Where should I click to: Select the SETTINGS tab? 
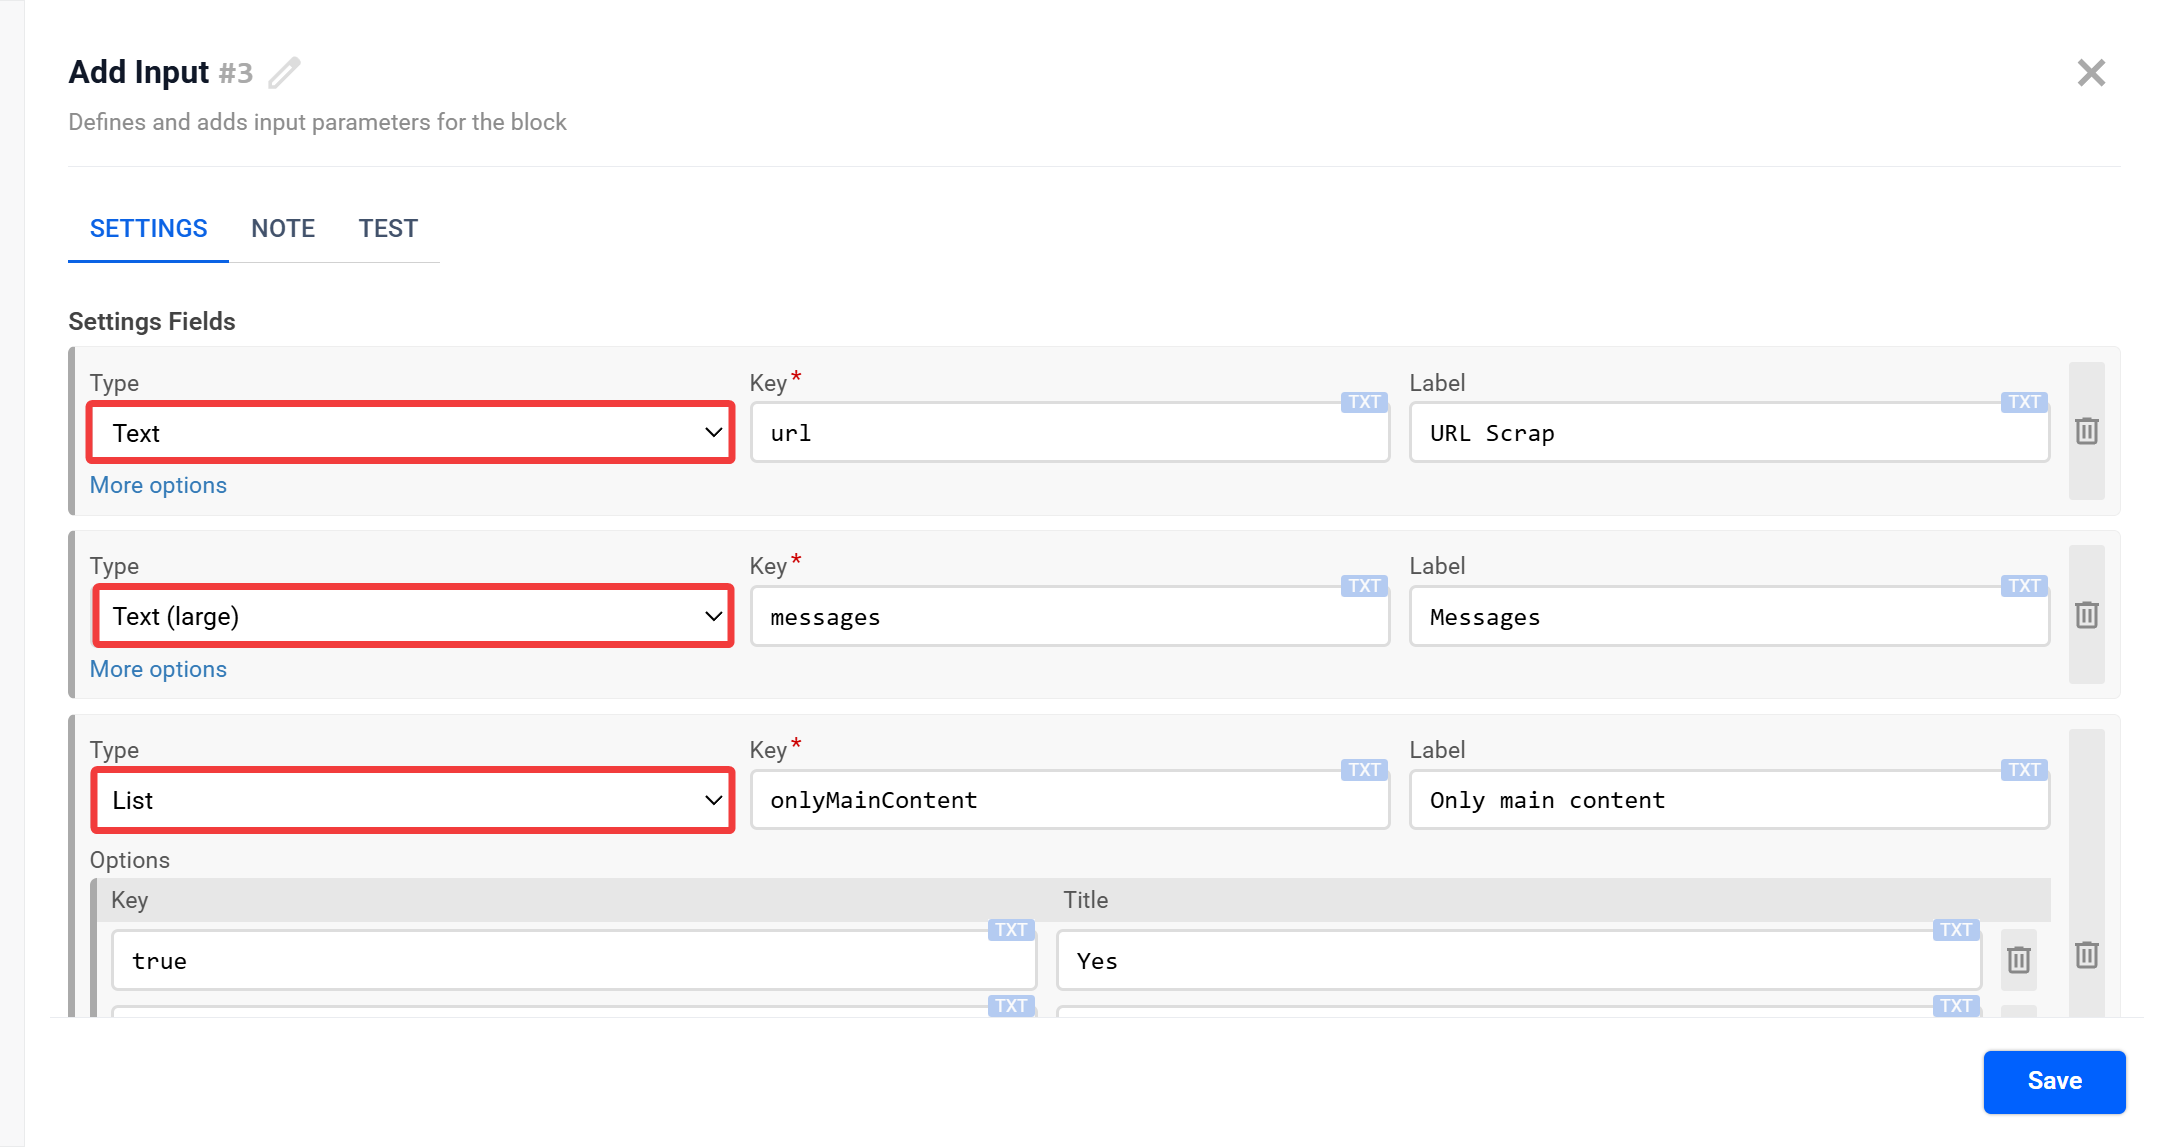tap(148, 229)
